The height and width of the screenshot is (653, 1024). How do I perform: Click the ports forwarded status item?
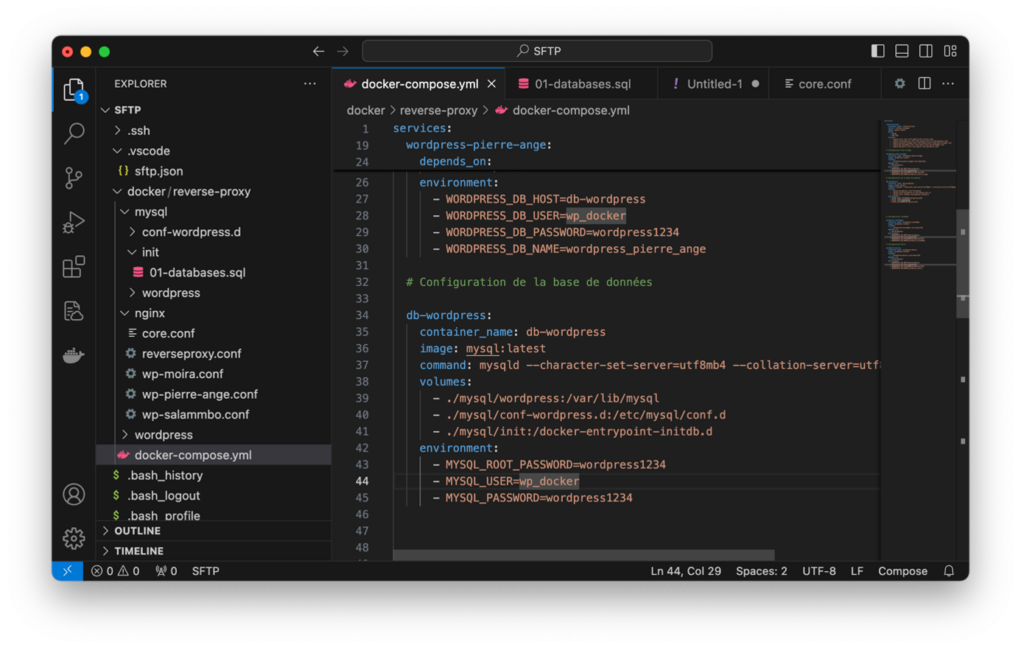[167, 571]
